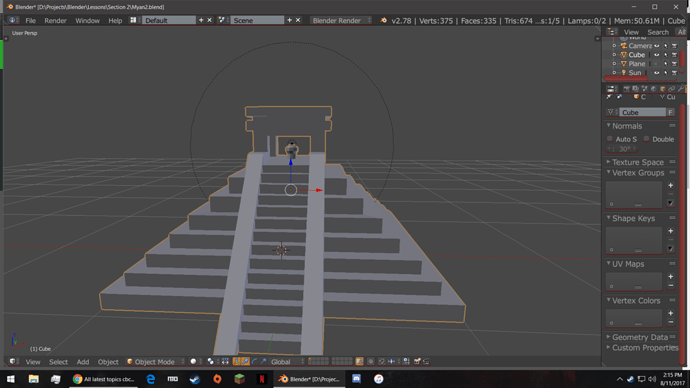Click the Cube mesh data name field
The image size is (690, 388).
coord(643,113)
